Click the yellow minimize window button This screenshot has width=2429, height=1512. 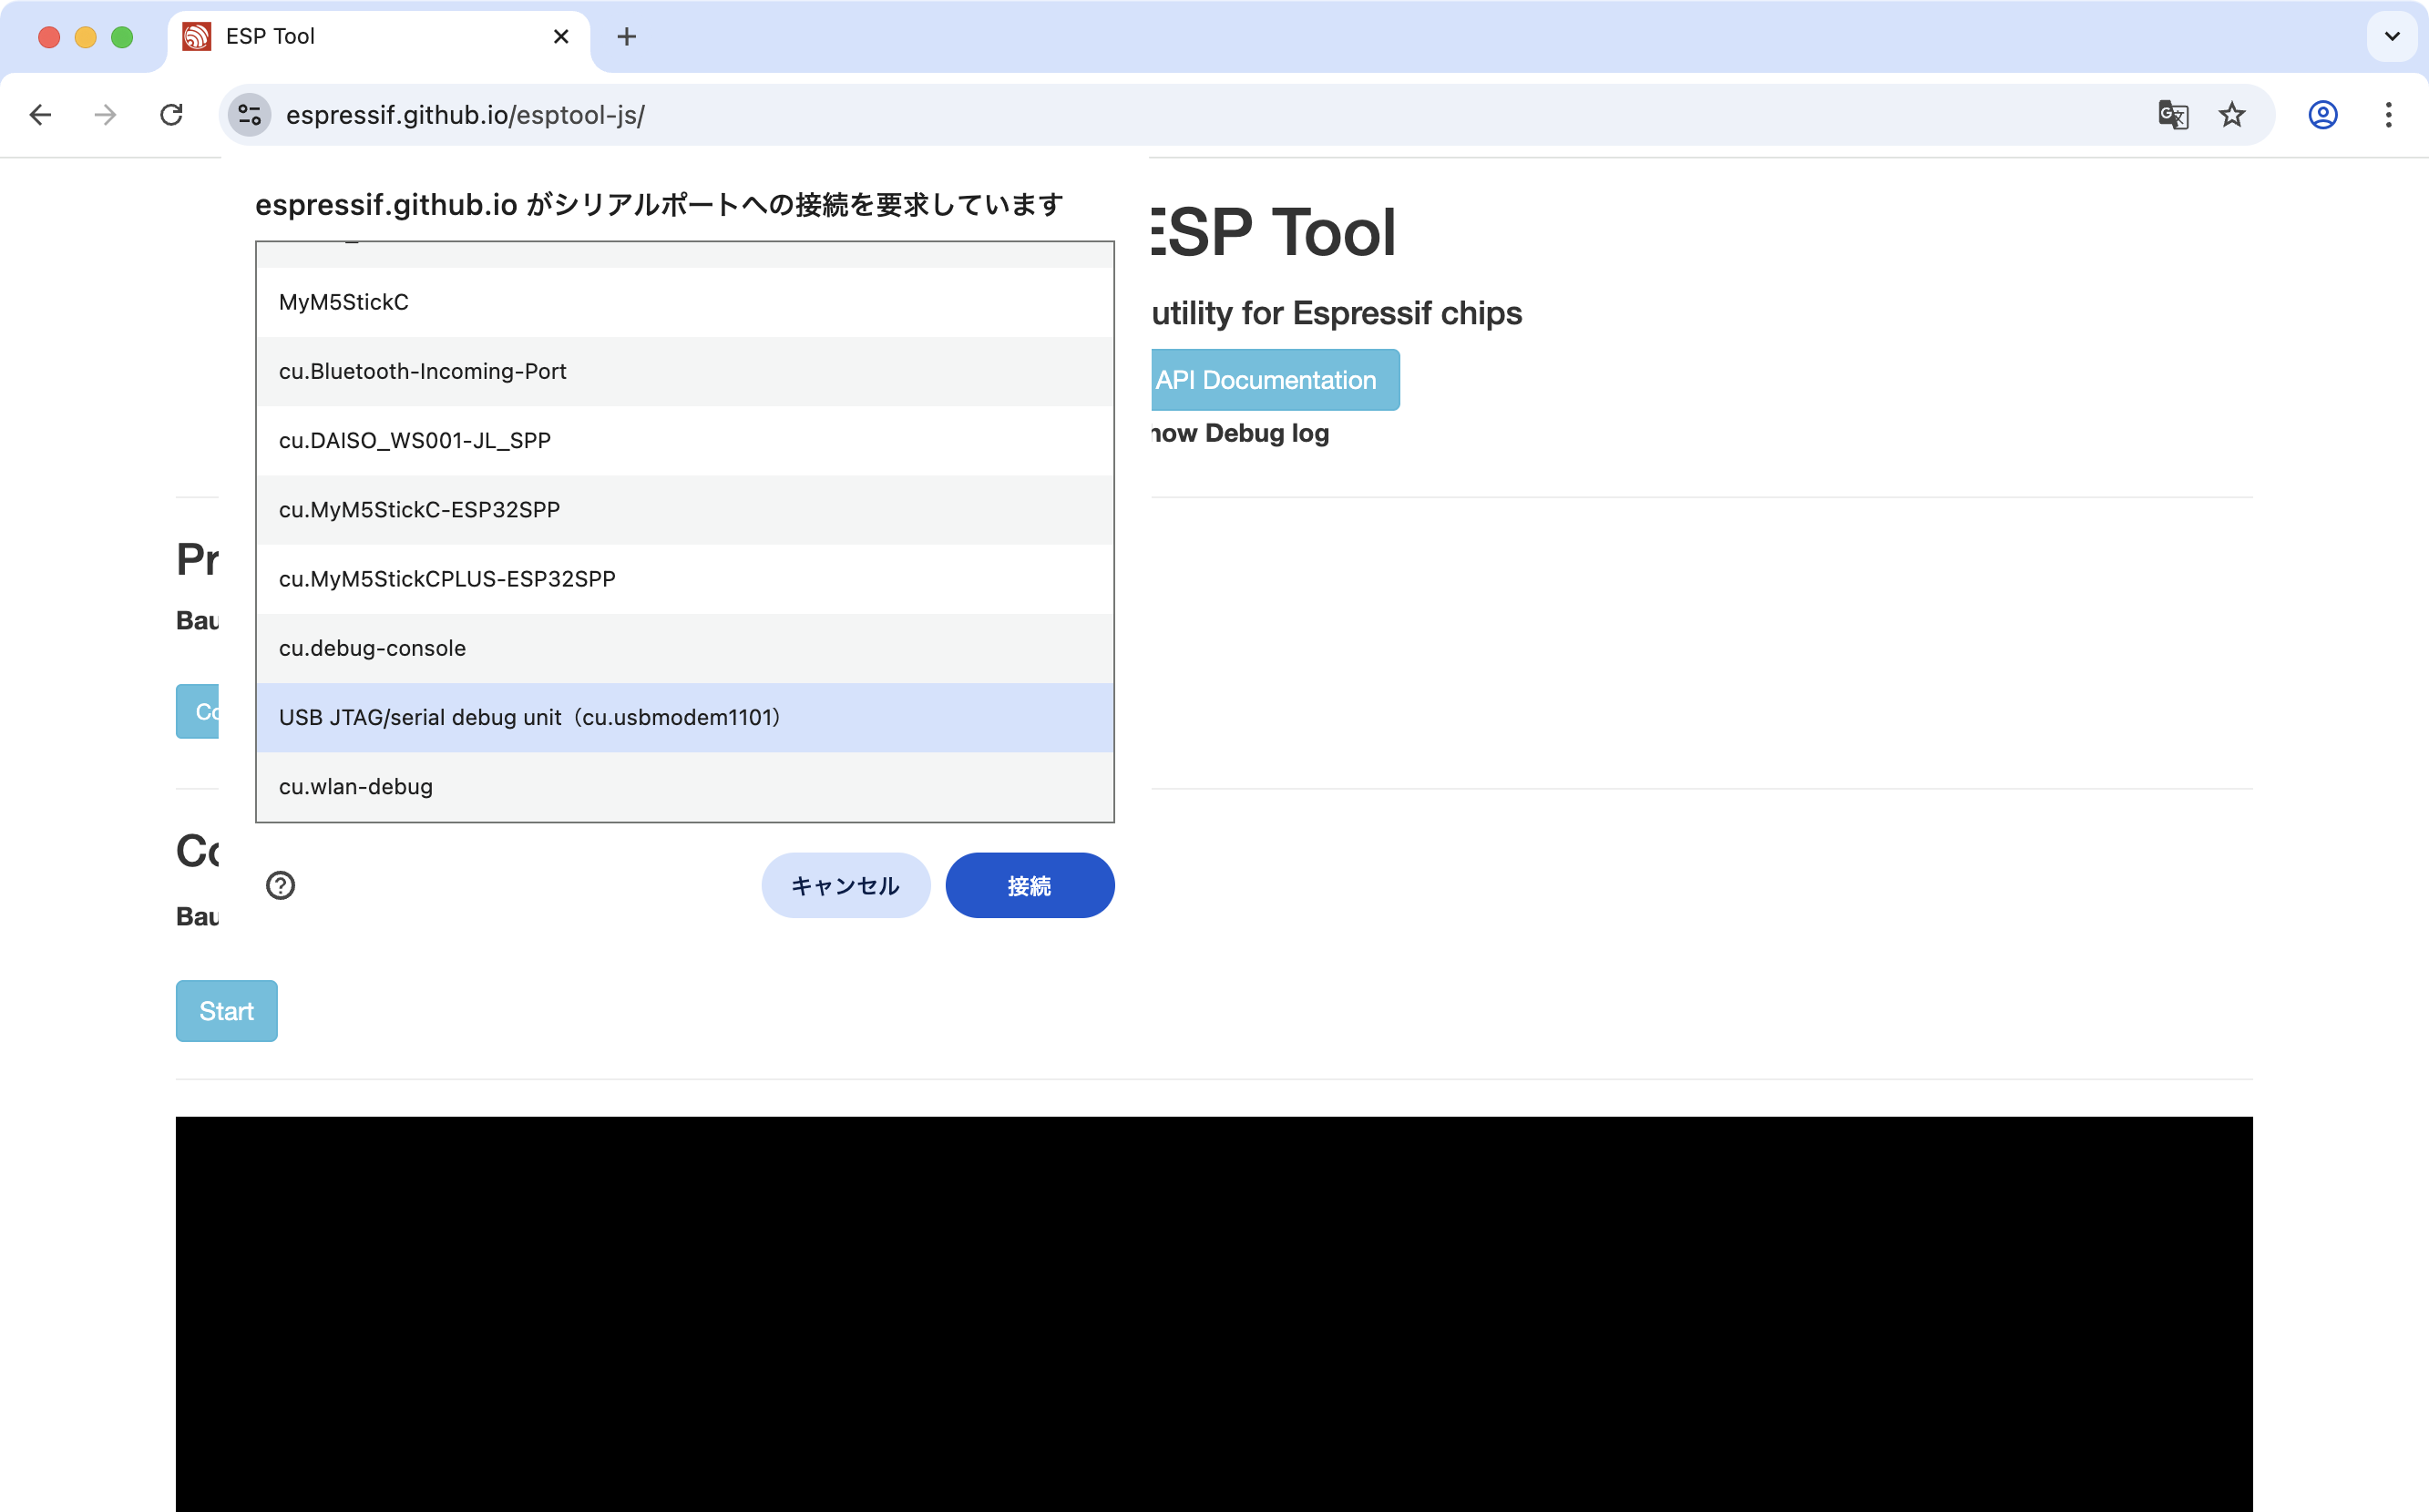pyautogui.click(x=85, y=37)
